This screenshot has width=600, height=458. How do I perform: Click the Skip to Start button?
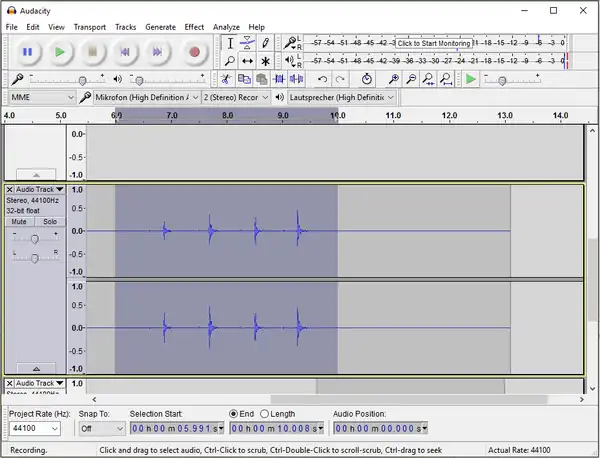(x=125, y=52)
